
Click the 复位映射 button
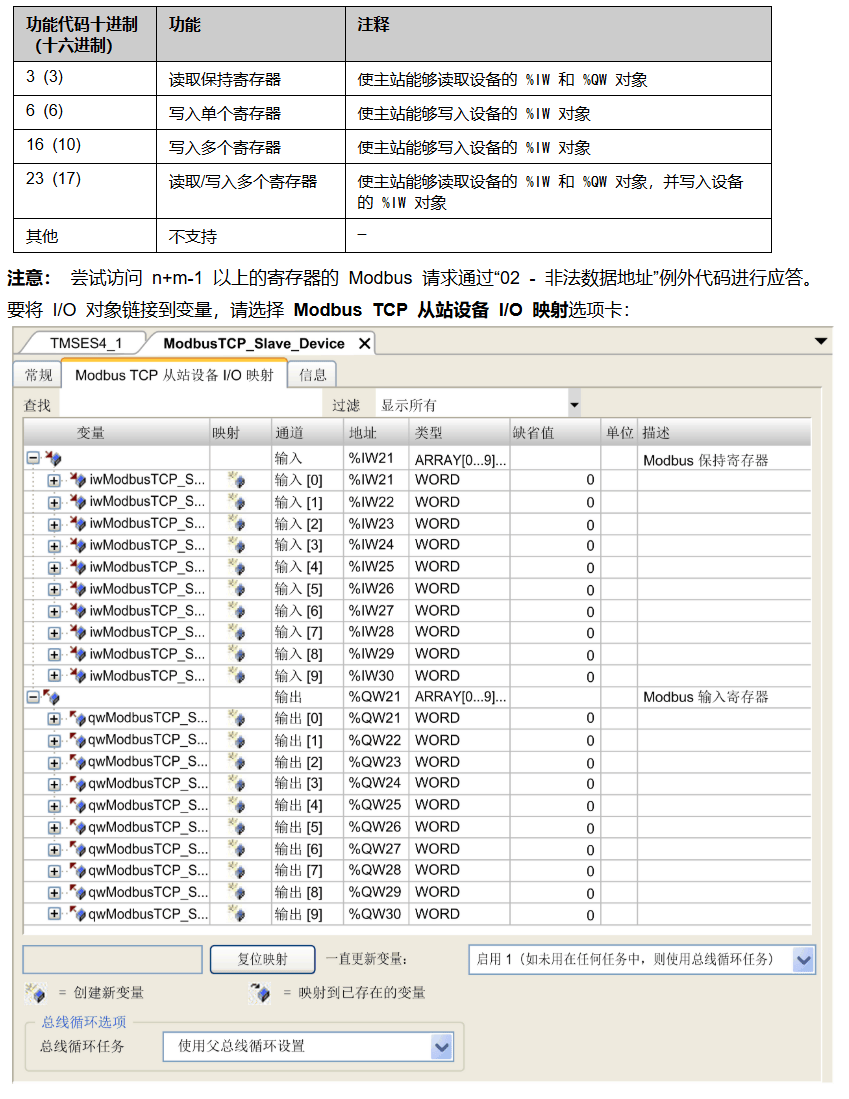click(263, 960)
